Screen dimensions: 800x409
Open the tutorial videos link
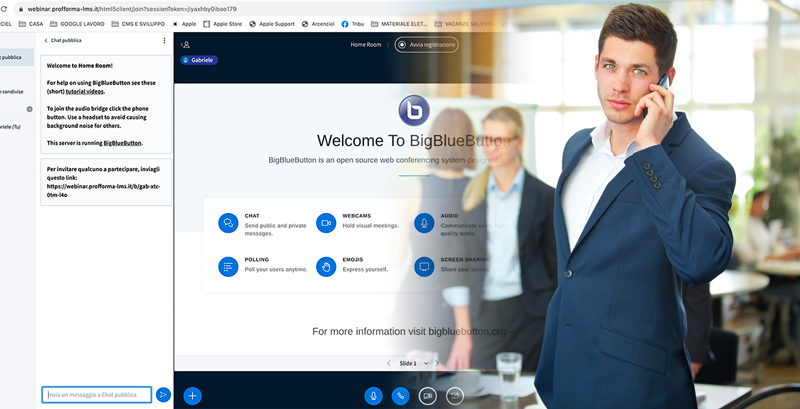pos(85,91)
